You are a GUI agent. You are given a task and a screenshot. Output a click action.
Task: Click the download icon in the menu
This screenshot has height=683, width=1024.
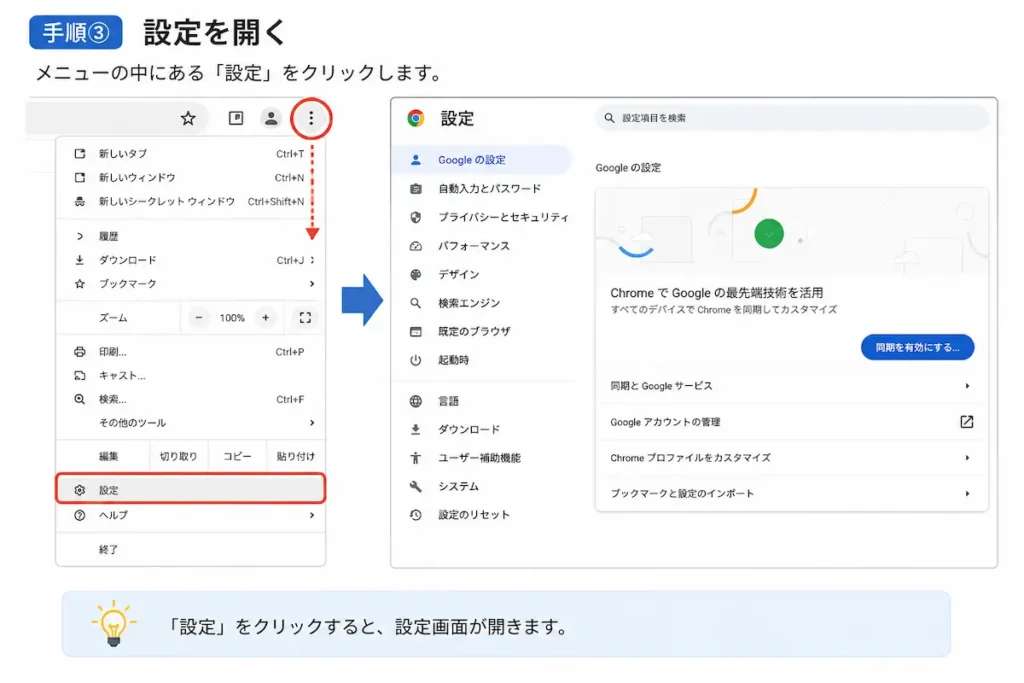point(80,260)
